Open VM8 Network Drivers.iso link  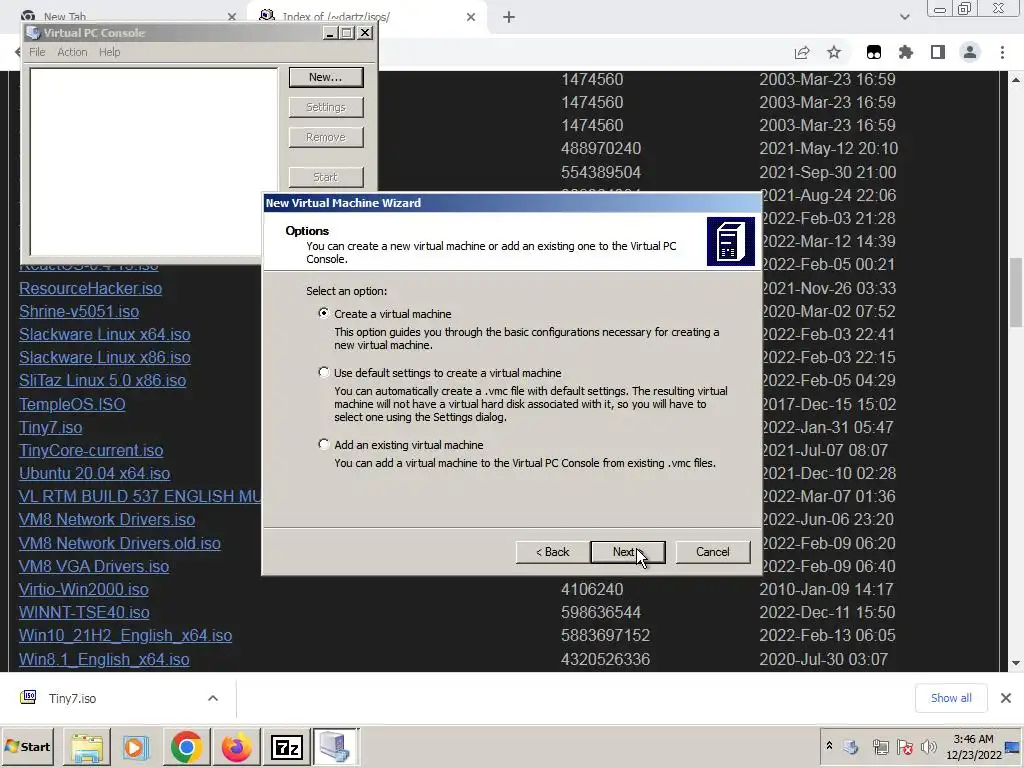point(106,519)
